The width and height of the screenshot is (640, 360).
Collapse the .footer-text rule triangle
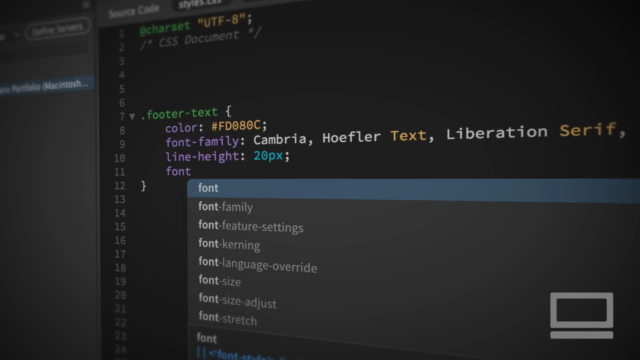(132, 117)
